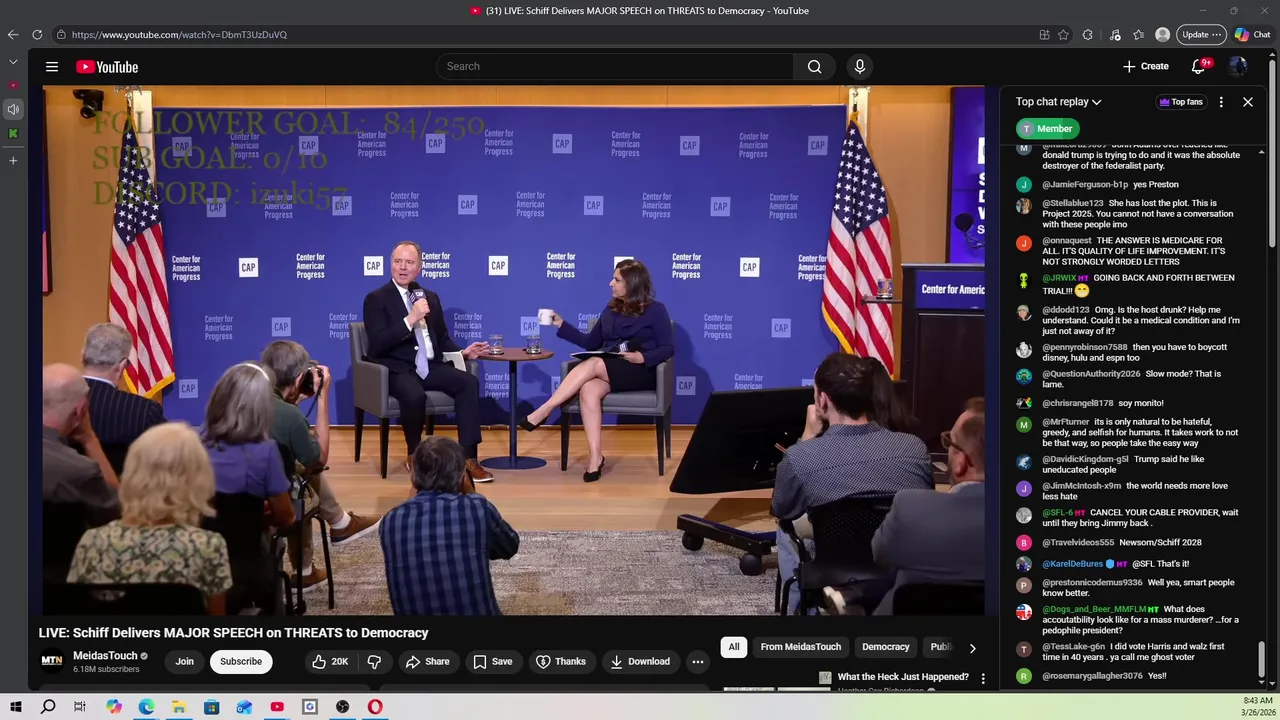The height and width of the screenshot is (720, 1280).
Task: Go back with the browser back arrow
Action: pyautogui.click(x=13, y=35)
